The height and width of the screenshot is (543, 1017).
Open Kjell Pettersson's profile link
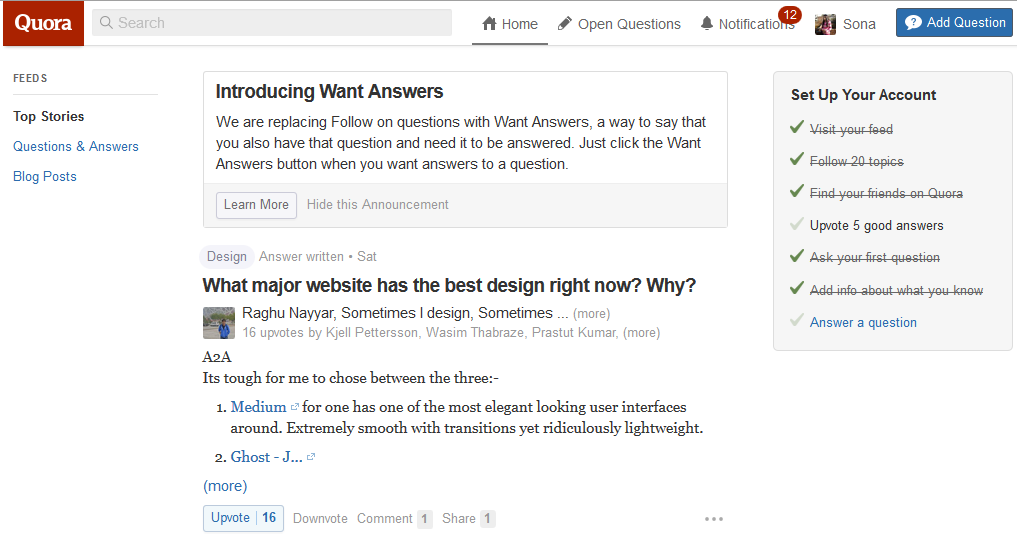(372, 333)
